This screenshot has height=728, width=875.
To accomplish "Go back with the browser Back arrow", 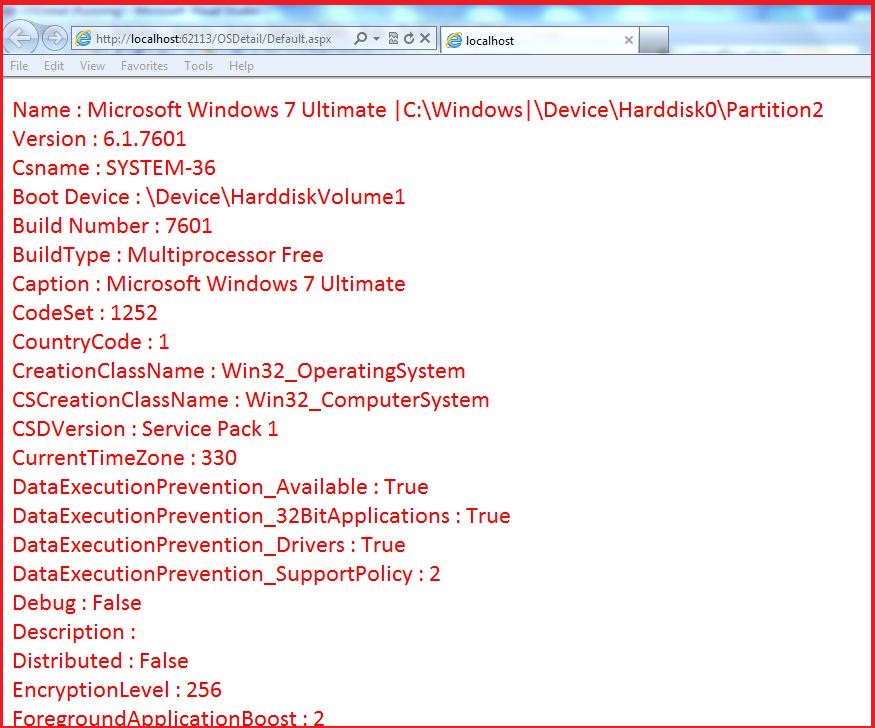I will coord(21,38).
